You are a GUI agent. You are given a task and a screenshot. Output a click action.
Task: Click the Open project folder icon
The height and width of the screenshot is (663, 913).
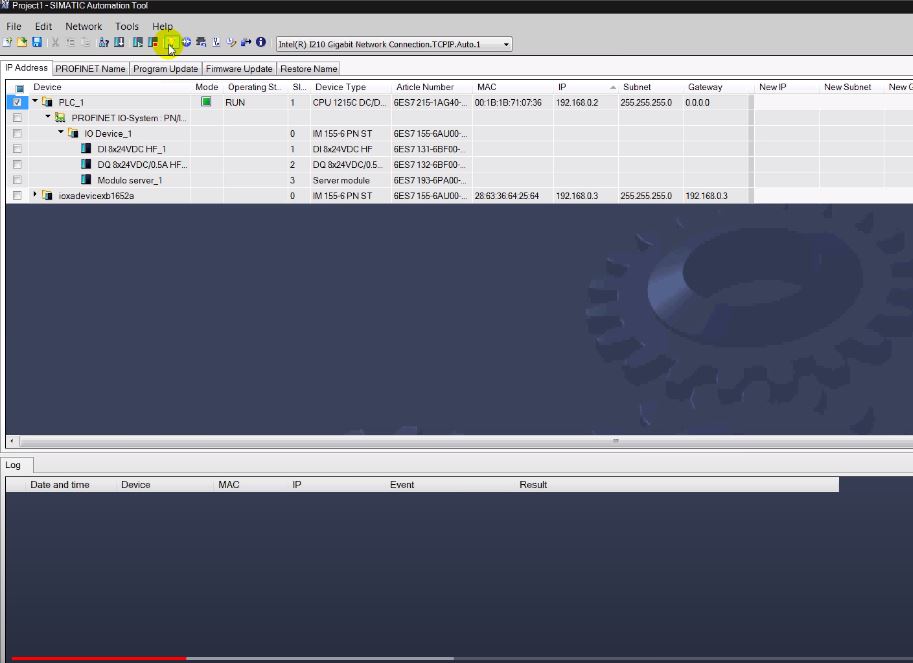[x=21, y=43]
